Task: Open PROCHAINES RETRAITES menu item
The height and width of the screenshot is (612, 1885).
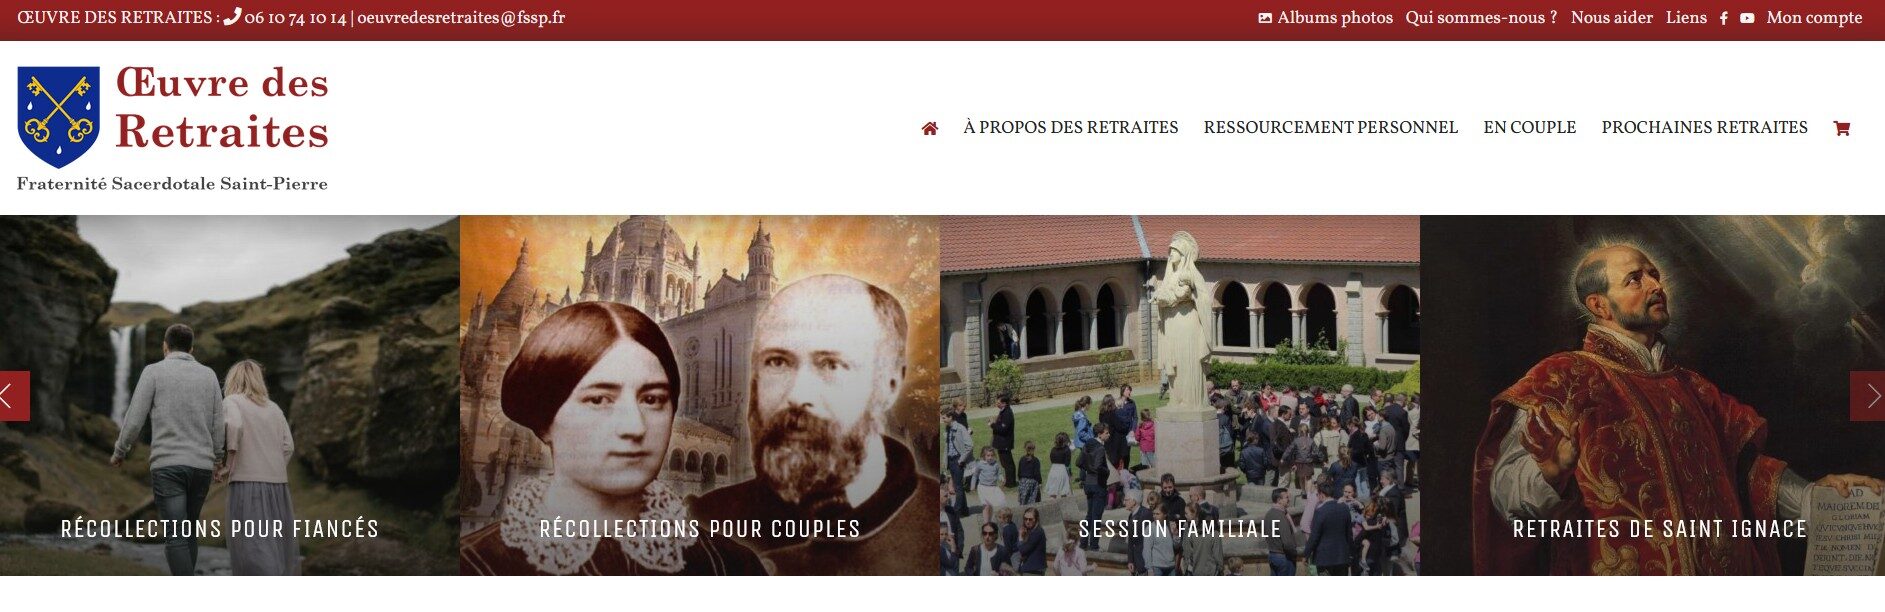Action: tap(1704, 128)
